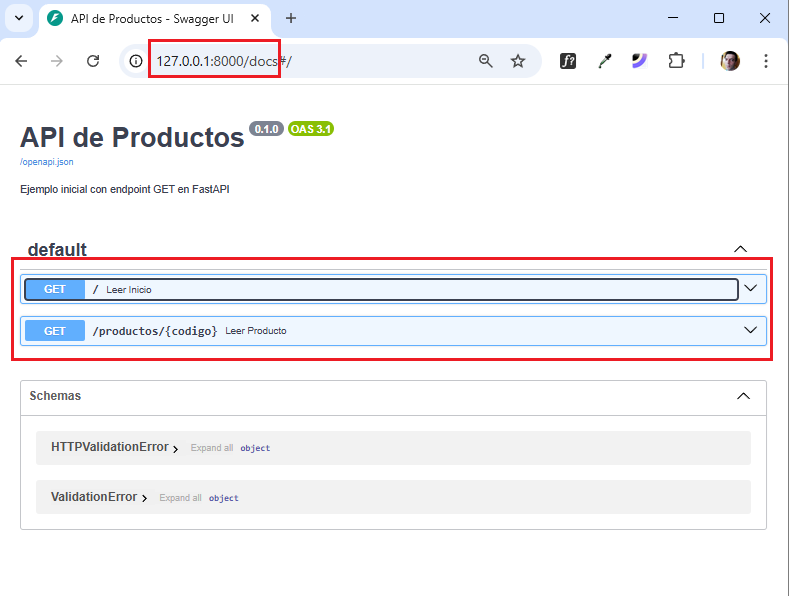Image resolution: width=789 pixels, height=596 pixels.
Task: Click the browser forward arrow
Action: point(57,61)
